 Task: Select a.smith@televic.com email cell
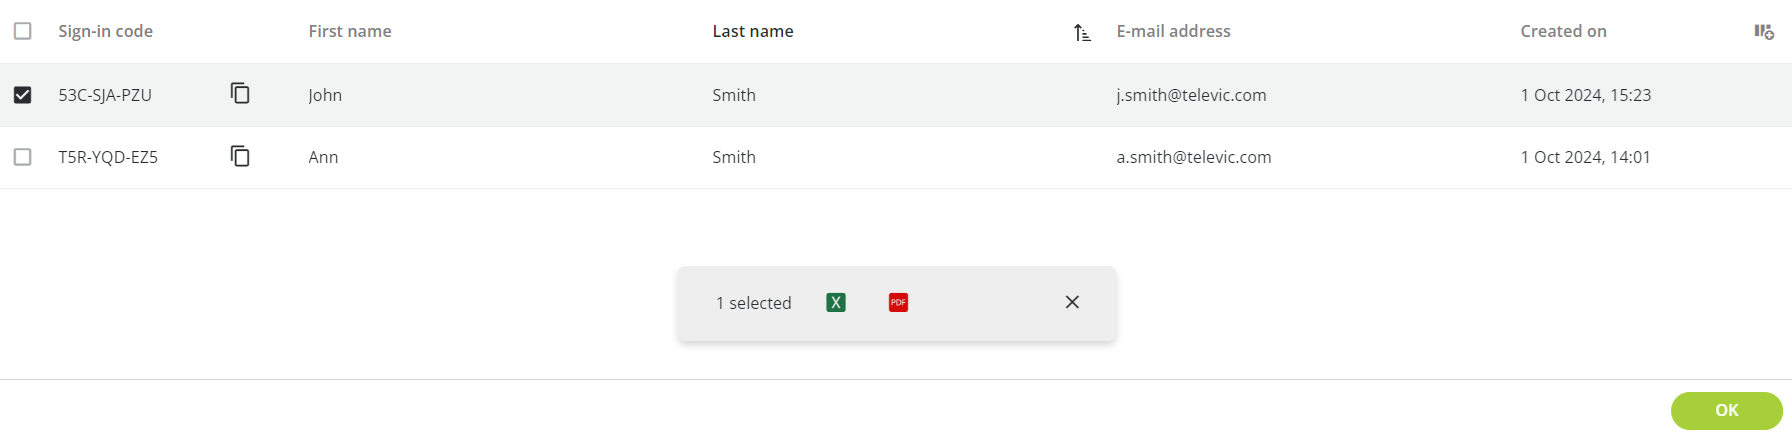point(1194,157)
